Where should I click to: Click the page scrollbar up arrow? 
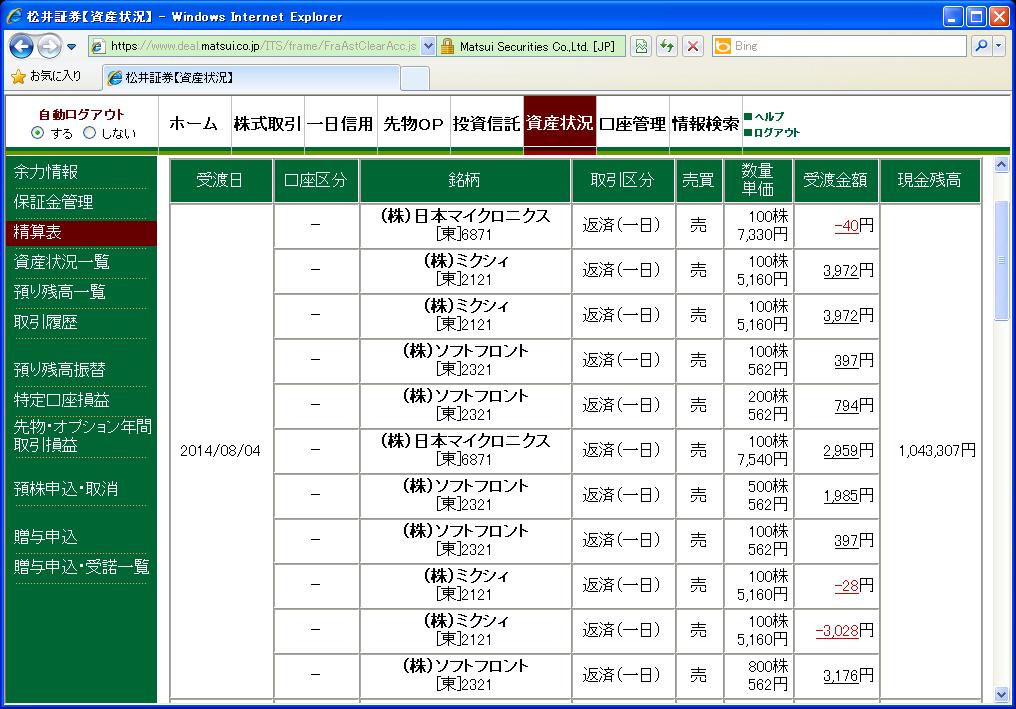1001,165
